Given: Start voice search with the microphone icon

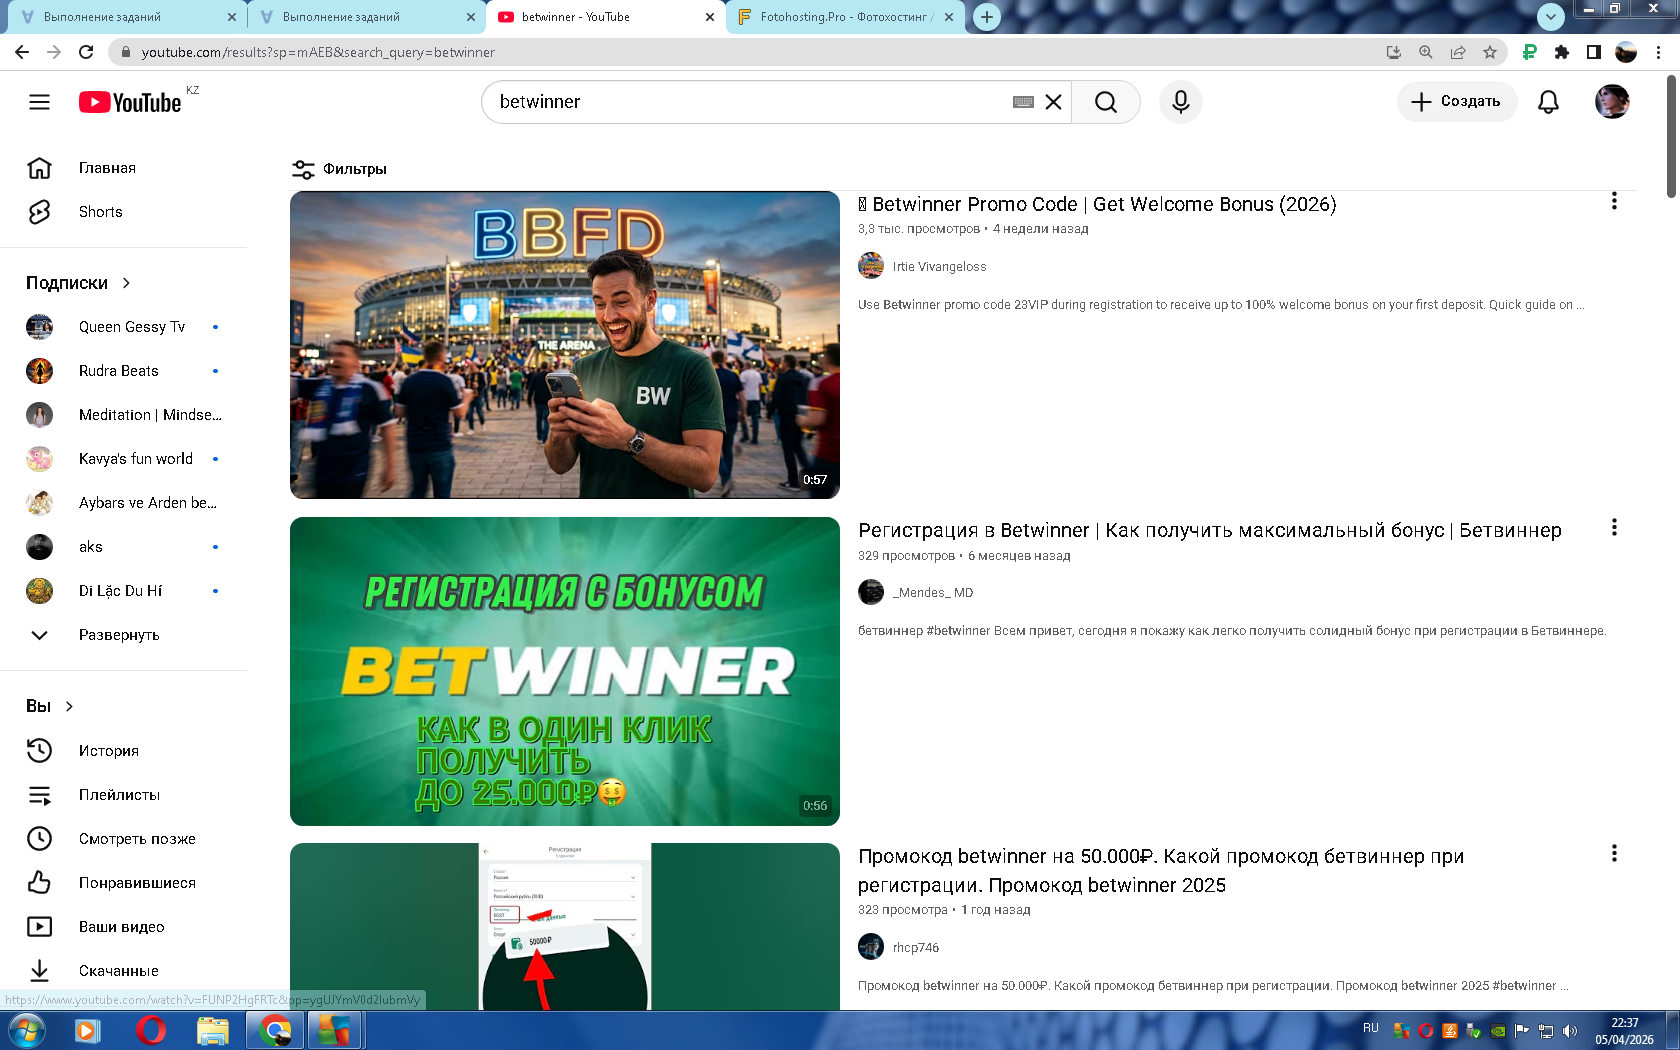Looking at the screenshot, I should pos(1181,102).
